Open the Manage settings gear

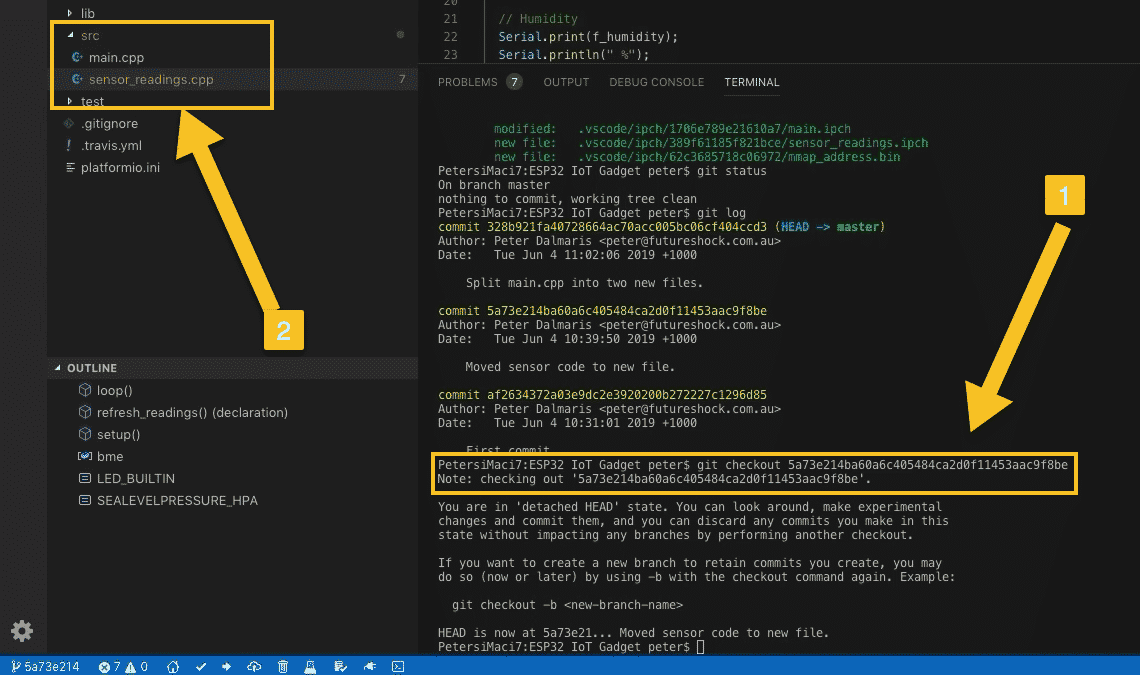pyautogui.click(x=22, y=631)
